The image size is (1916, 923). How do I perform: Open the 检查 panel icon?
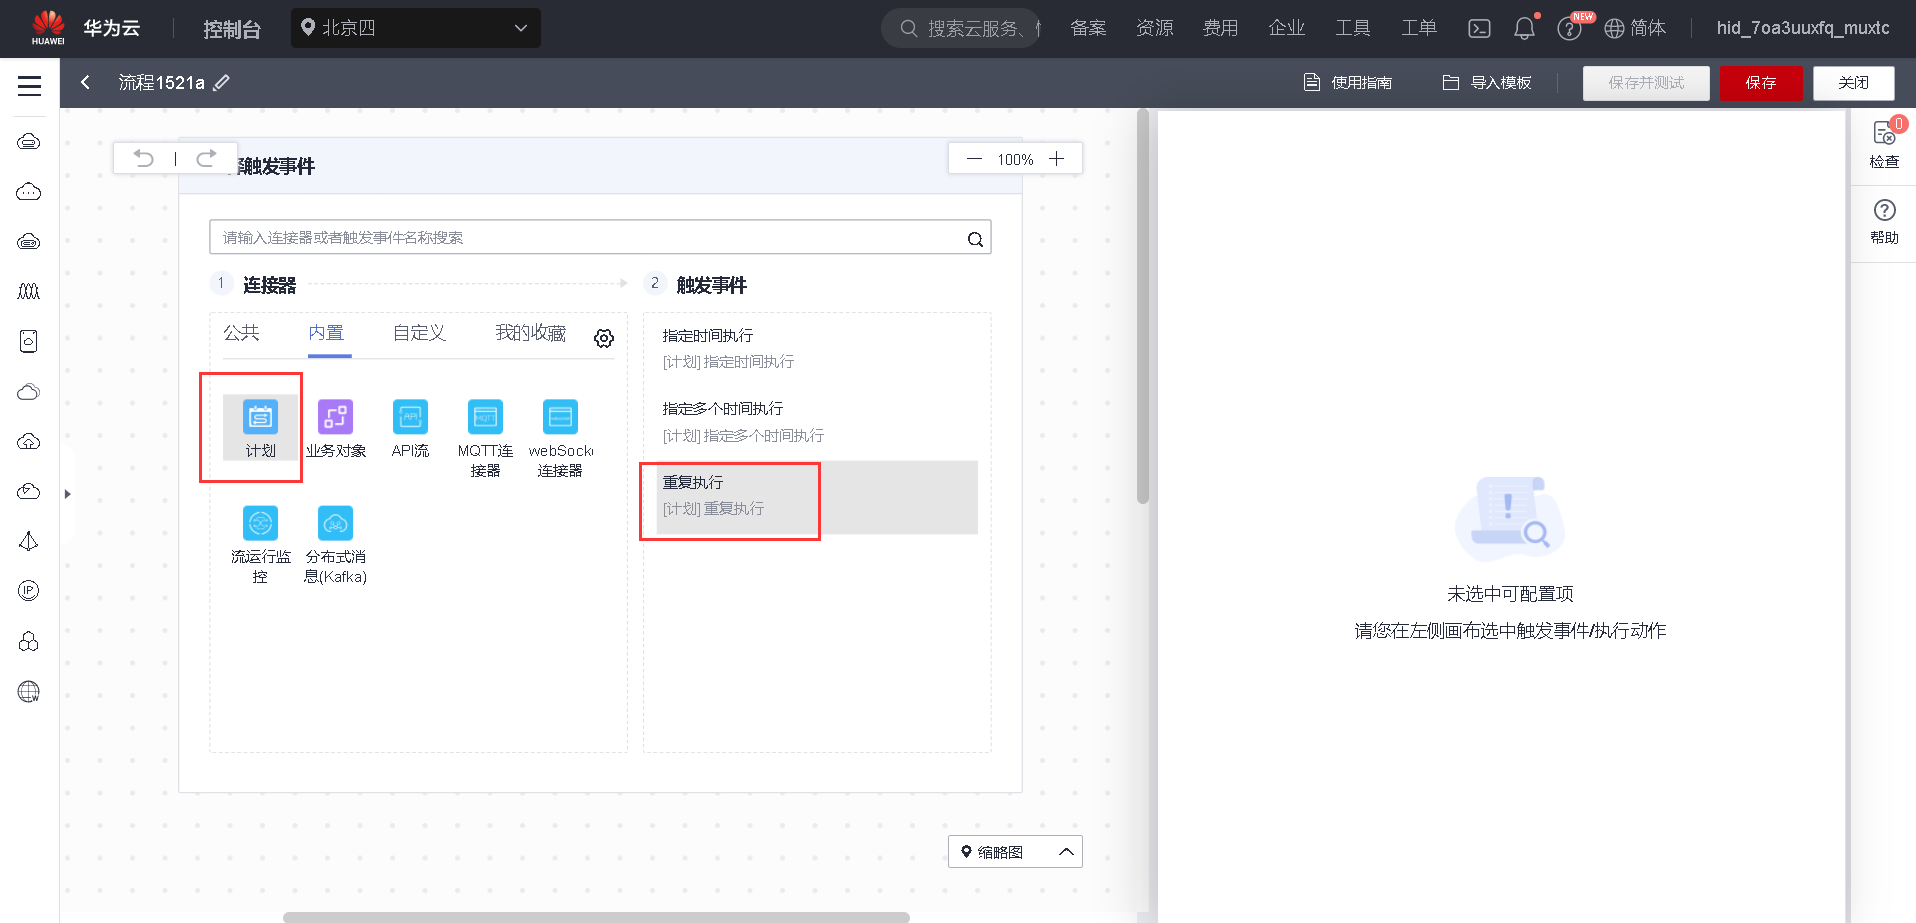[x=1884, y=145]
